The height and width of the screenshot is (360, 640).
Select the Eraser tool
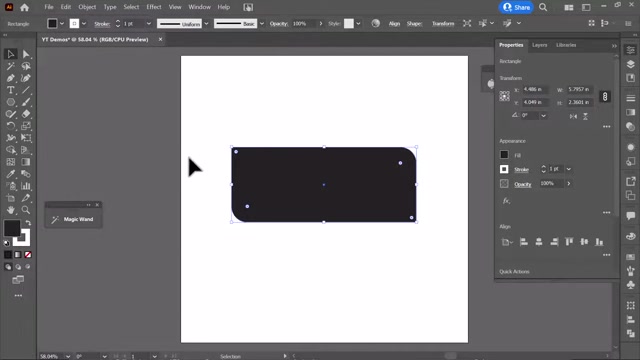pos(26,114)
